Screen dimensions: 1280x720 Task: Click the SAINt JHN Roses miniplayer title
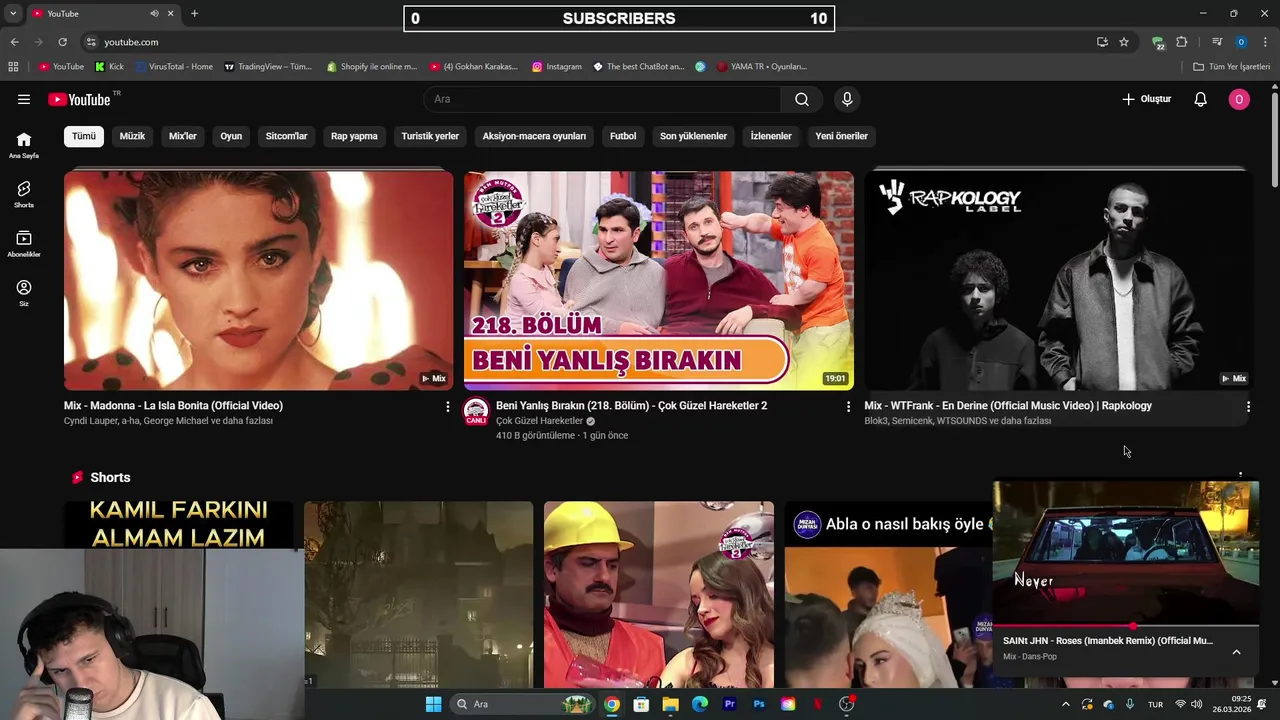pos(1108,641)
